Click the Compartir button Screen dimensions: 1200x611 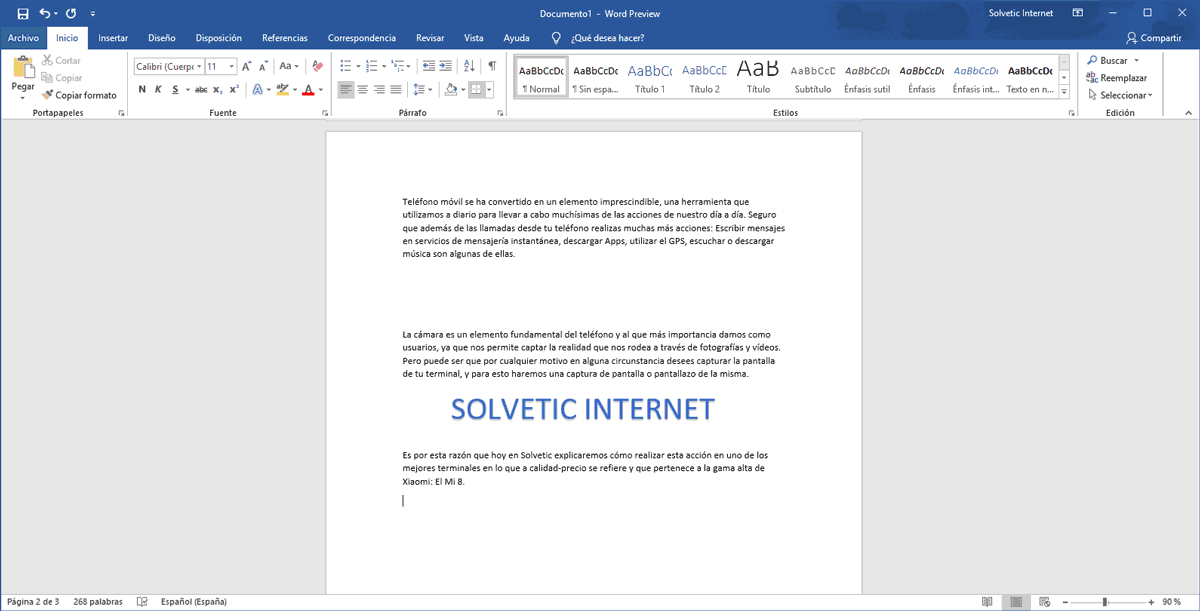click(1154, 38)
